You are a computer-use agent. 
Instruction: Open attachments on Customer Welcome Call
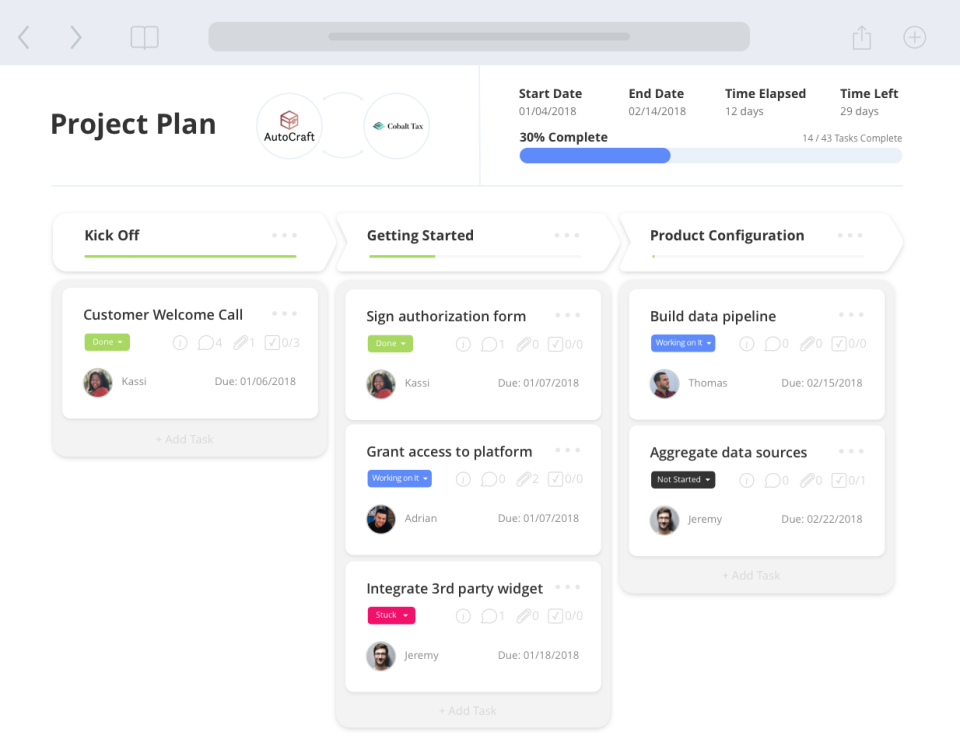pyautogui.click(x=244, y=343)
